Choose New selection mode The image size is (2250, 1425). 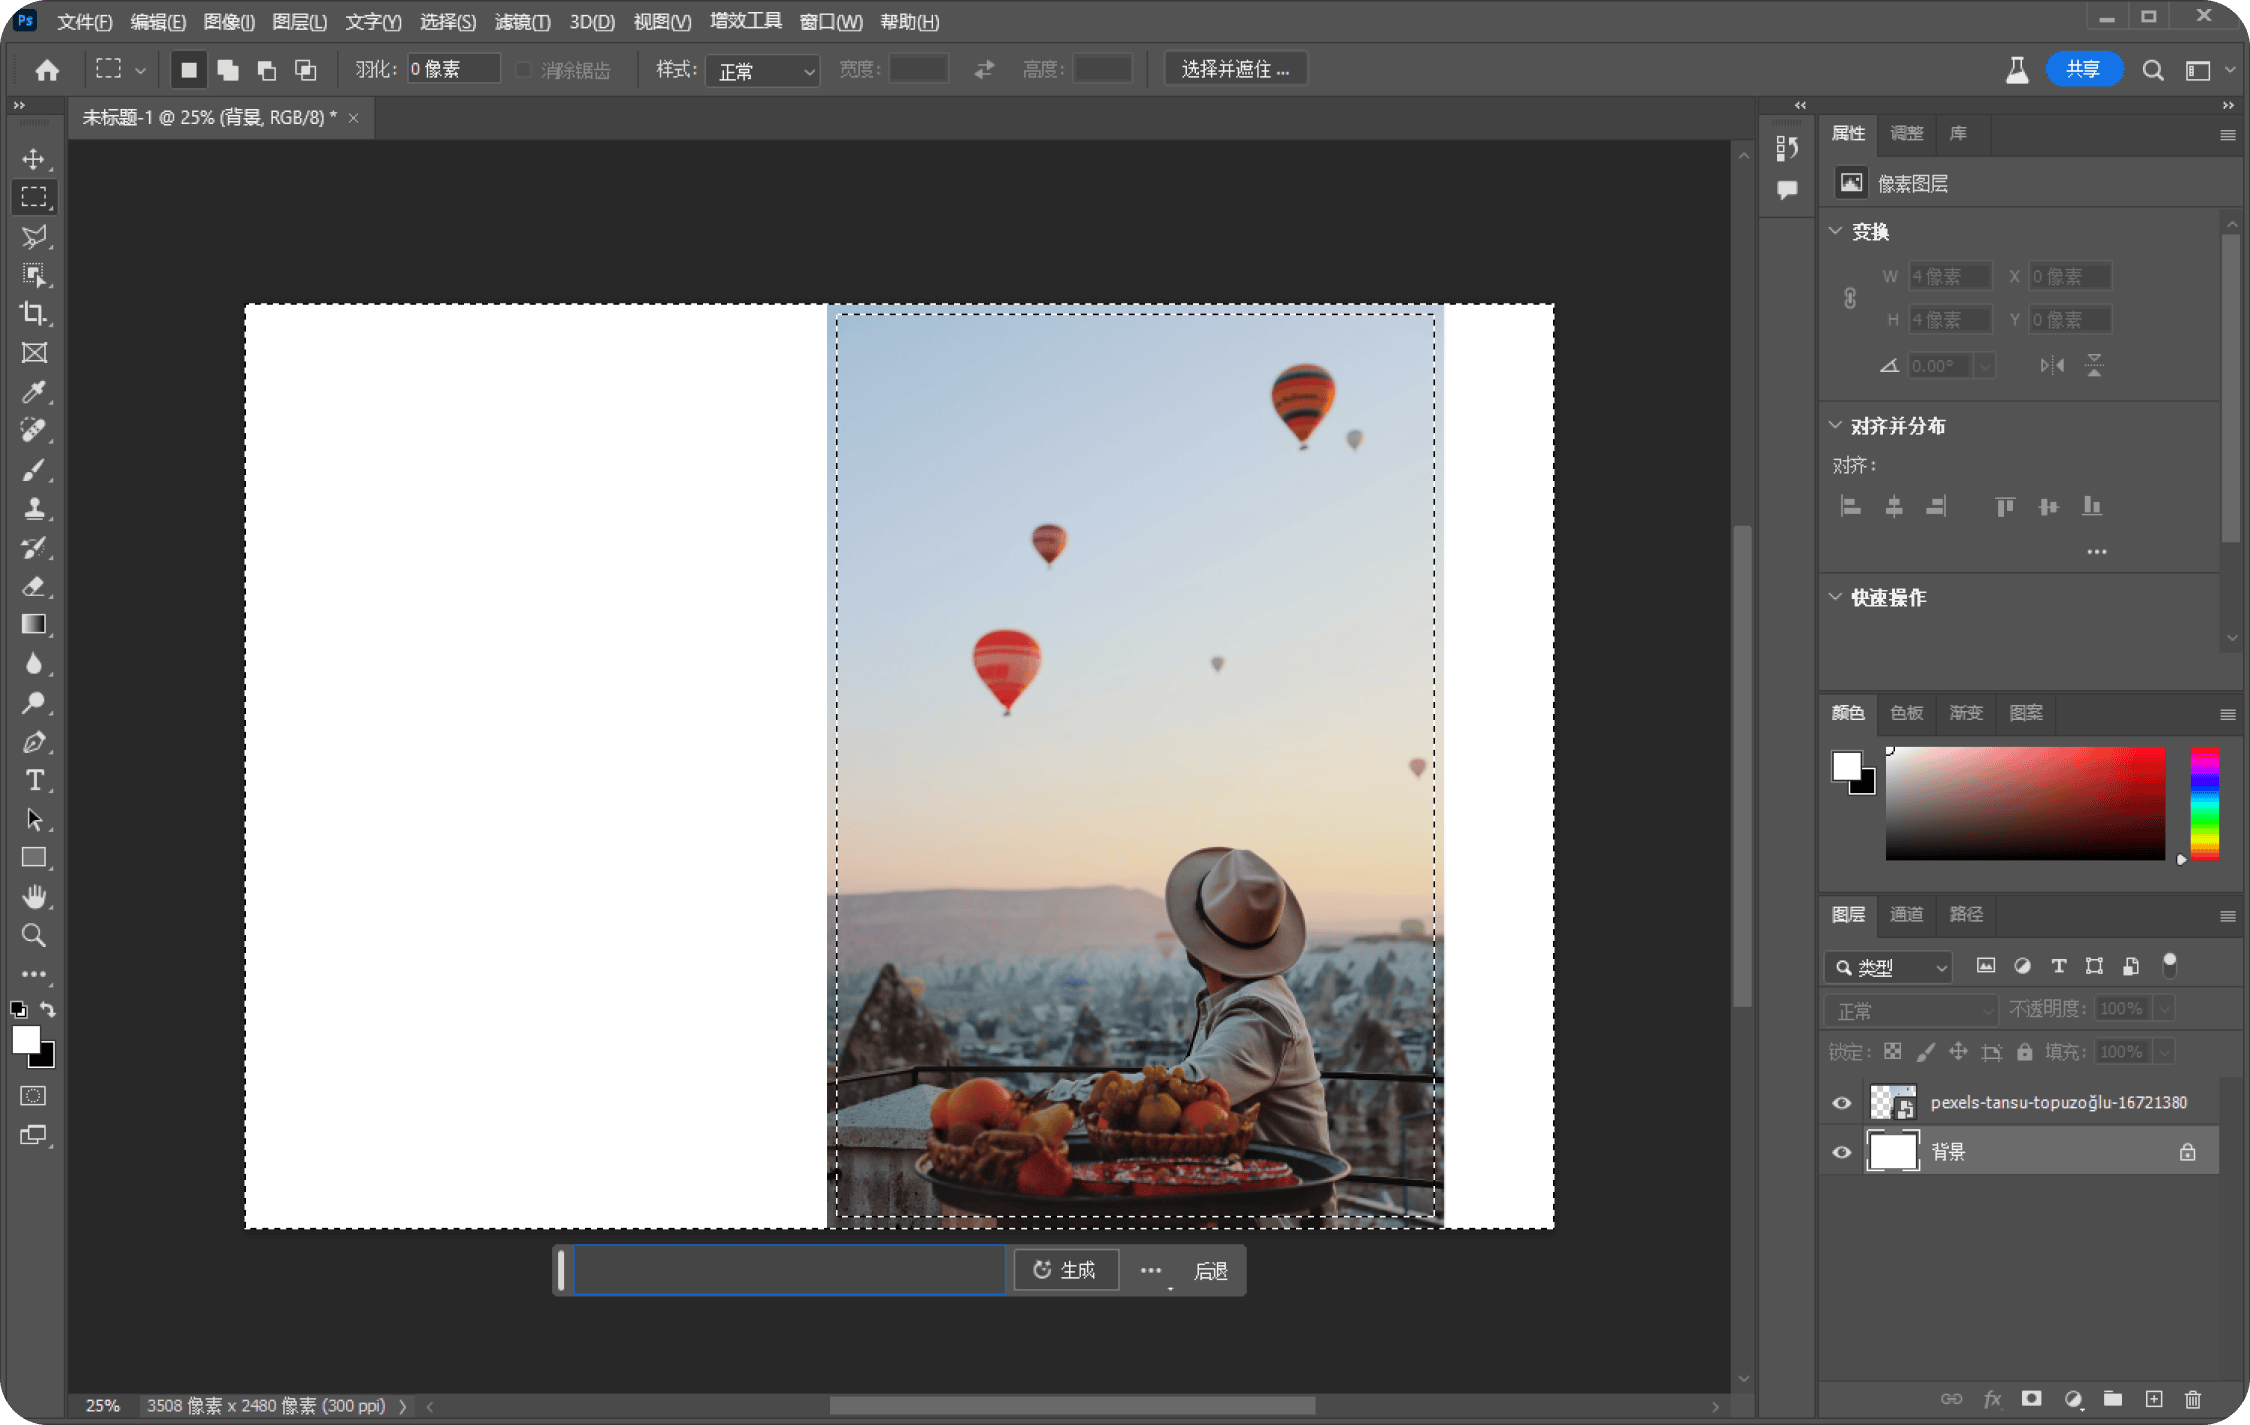pyautogui.click(x=188, y=70)
